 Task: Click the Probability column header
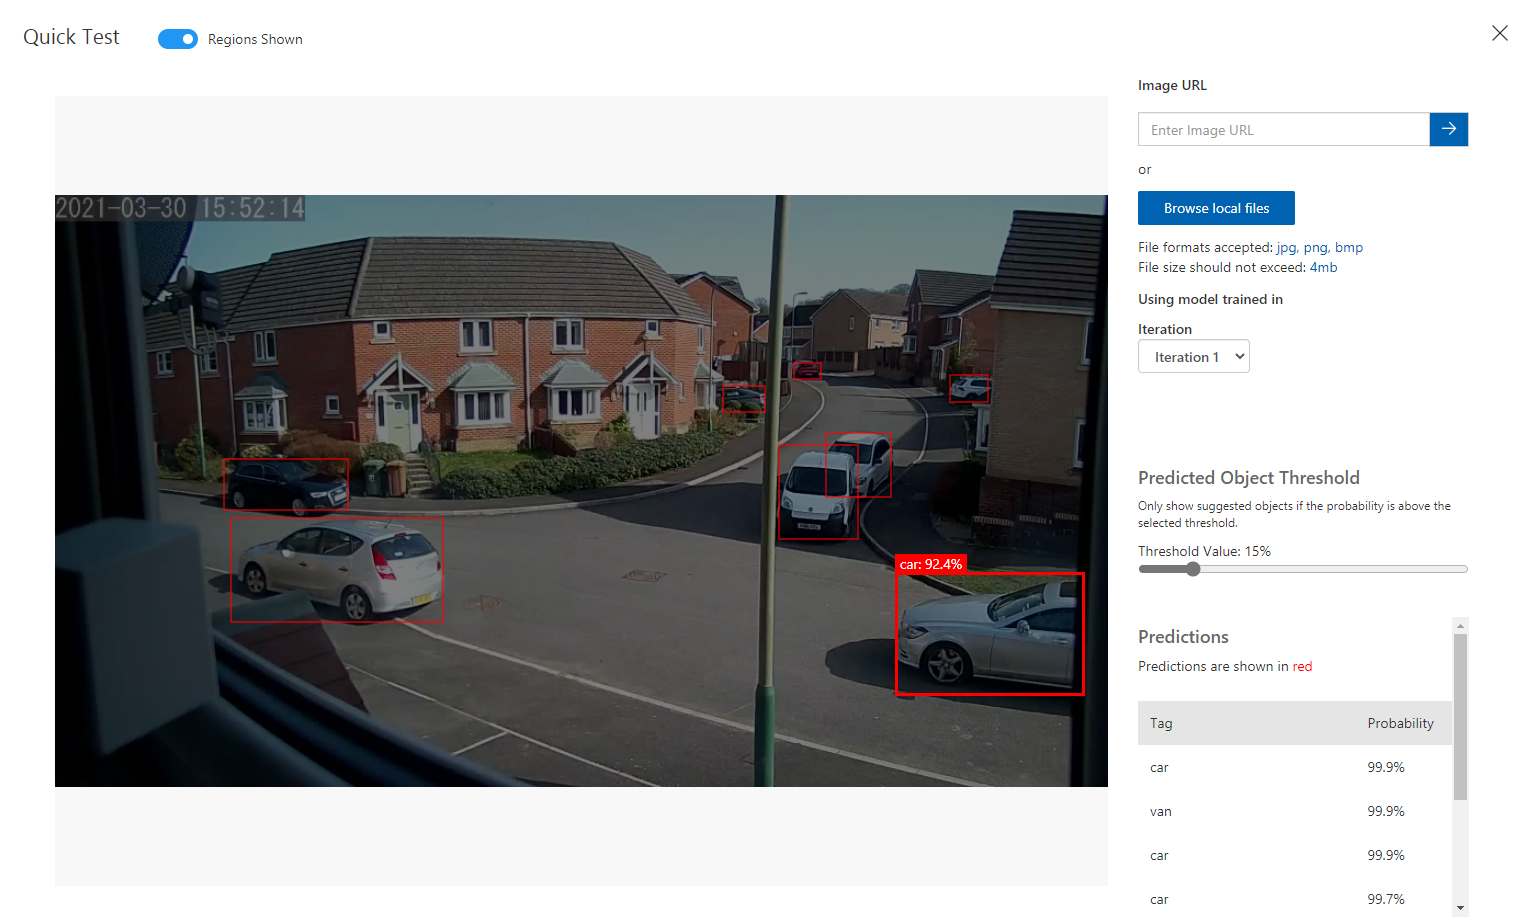click(x=1399, y=723)
